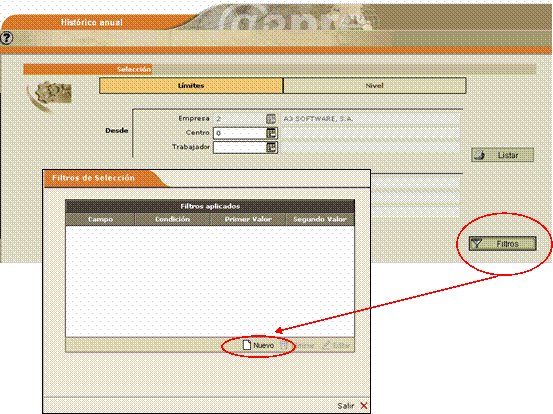Click the help question mark icon
The image size is (553, 414).
click(6, 38)
